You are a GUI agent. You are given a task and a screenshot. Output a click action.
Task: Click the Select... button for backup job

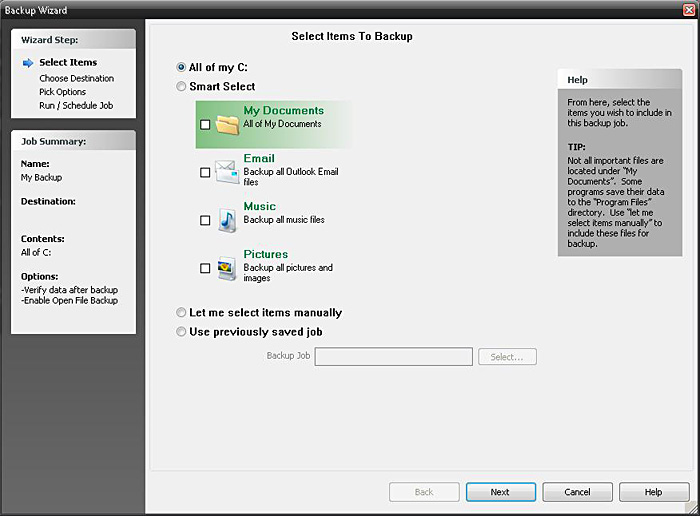(x=507, y=357)
